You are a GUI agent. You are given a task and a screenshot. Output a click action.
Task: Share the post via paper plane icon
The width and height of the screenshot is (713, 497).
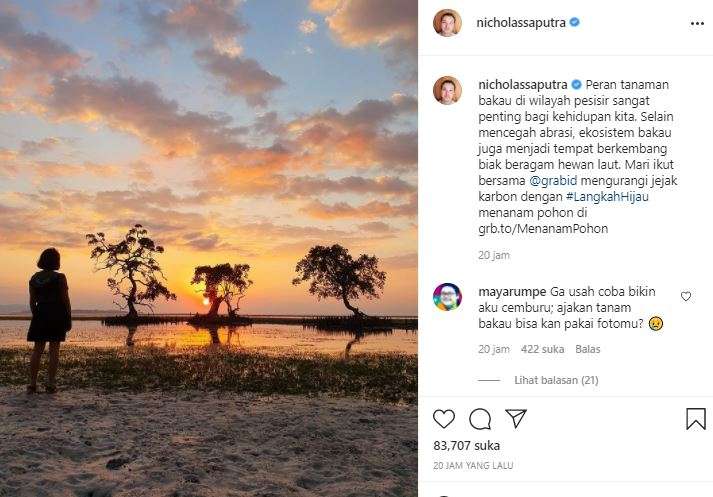pos(515,418)
